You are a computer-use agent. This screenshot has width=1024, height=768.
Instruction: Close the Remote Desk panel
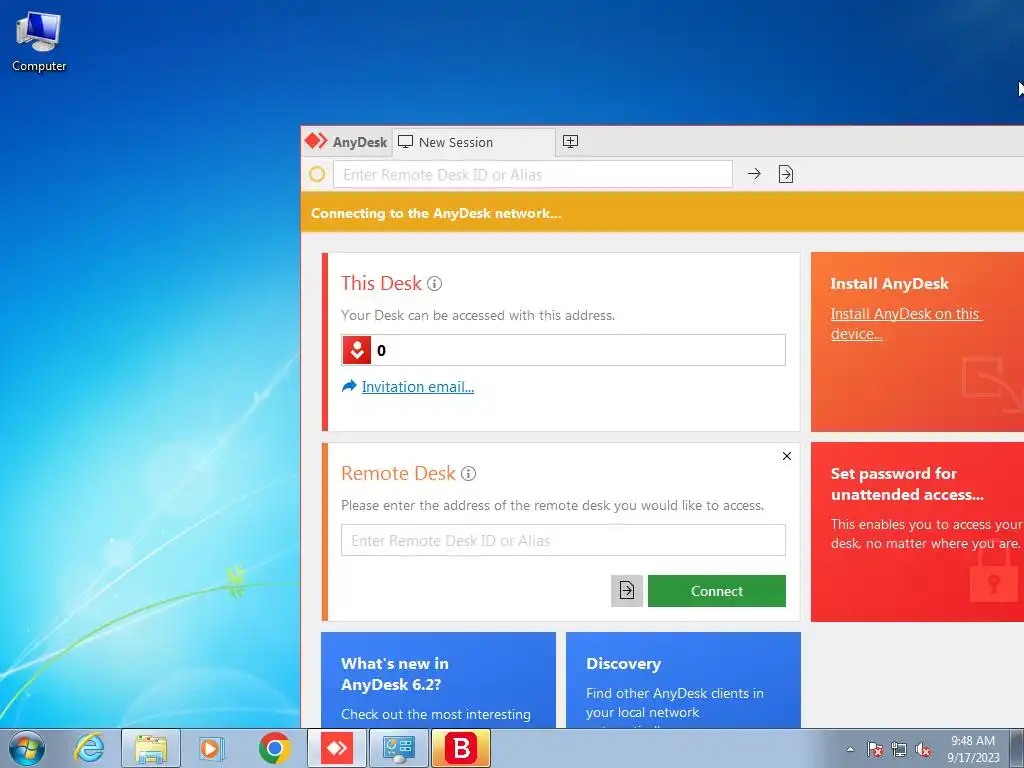787,456
